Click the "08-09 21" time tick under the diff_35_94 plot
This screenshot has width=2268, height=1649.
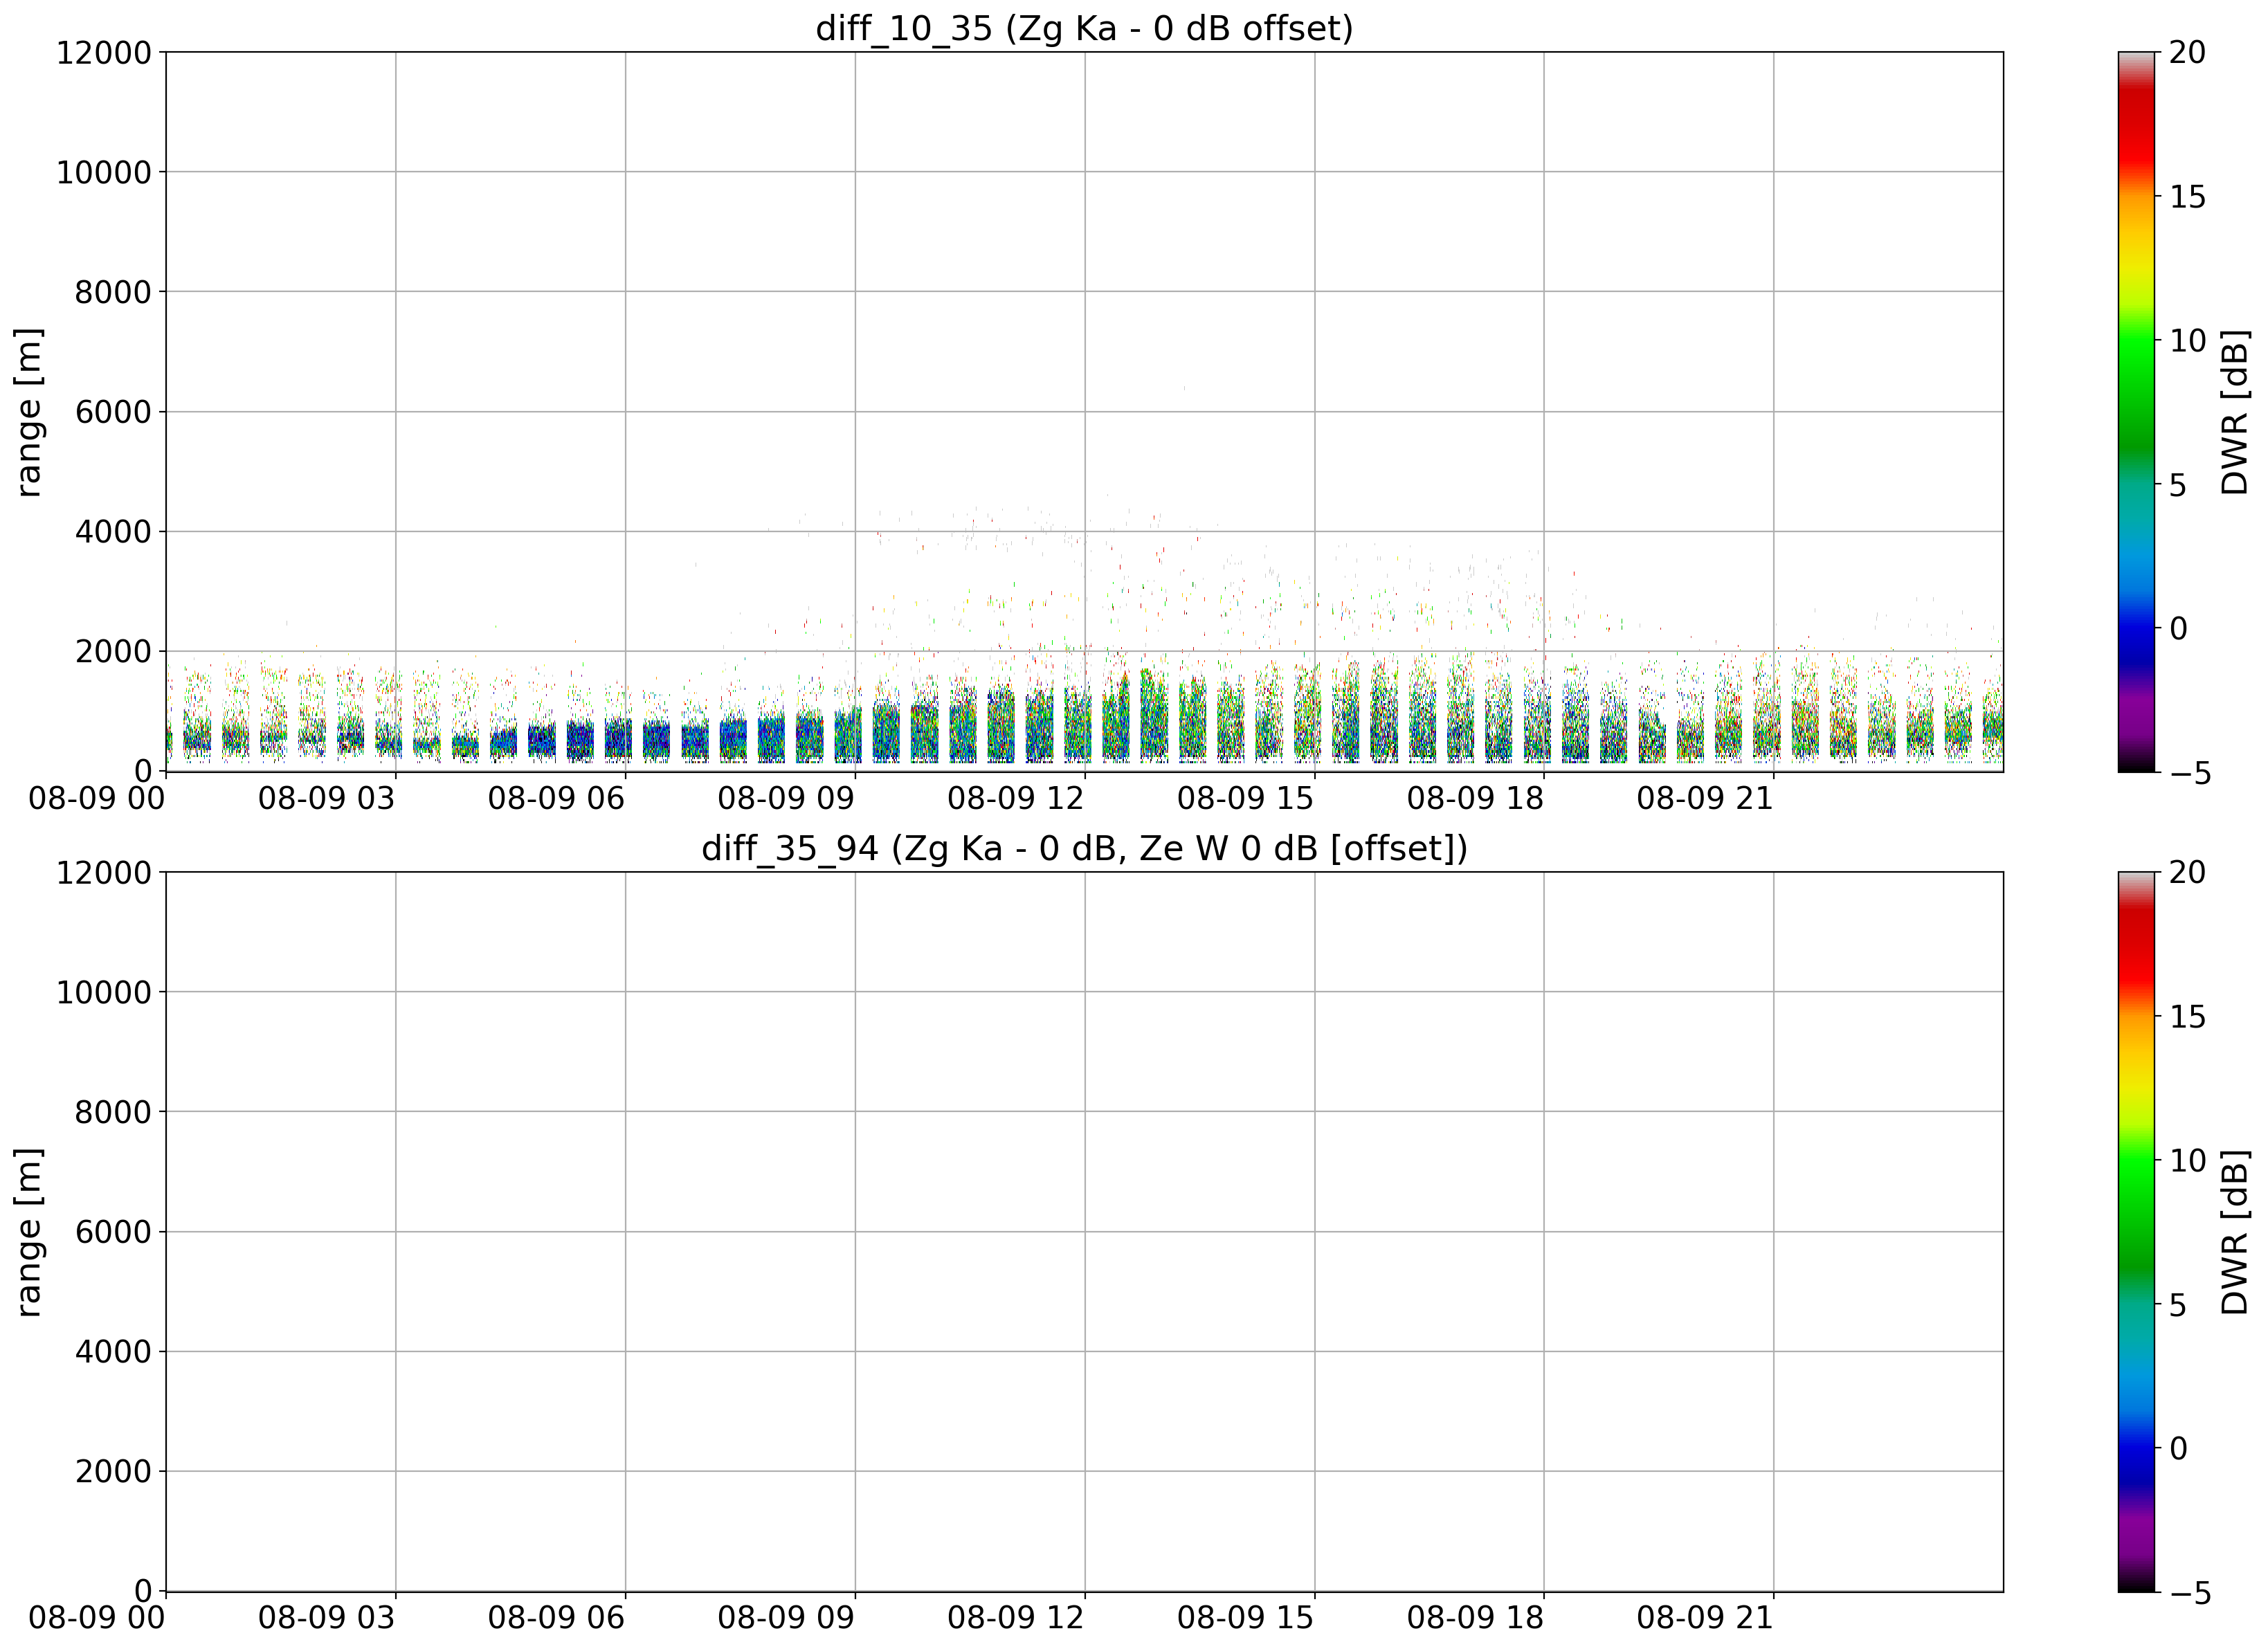point(1705,1618)
